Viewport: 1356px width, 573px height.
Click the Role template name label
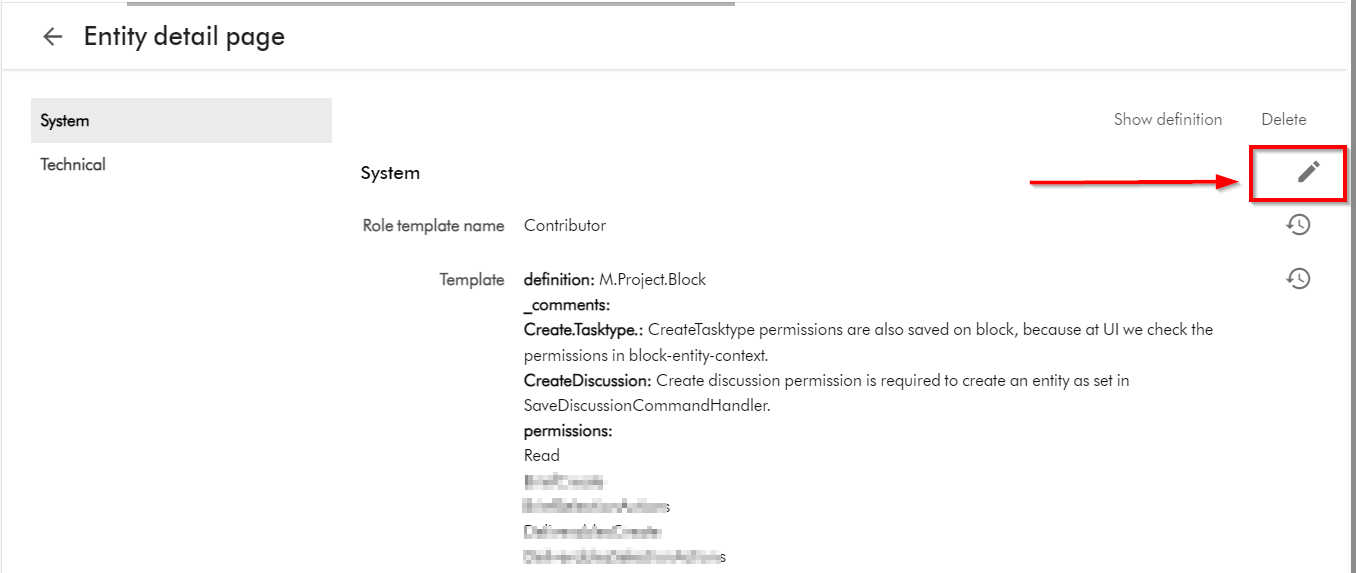pyautogui.click(x=433, y=226)
